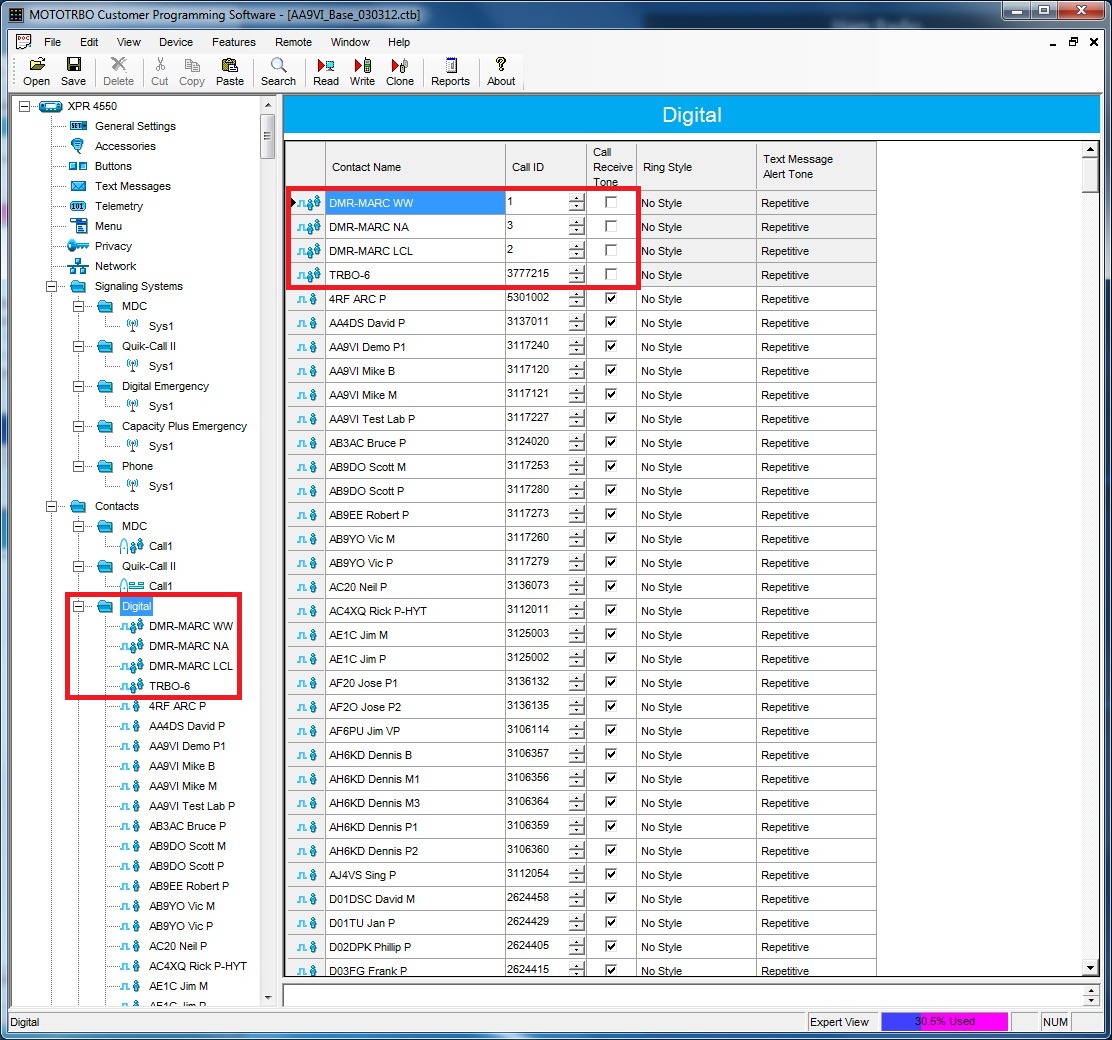This screenshot has height=1040, width=1112.
Task: Select General Settings in the tree
Action: [x=135, y=126]
